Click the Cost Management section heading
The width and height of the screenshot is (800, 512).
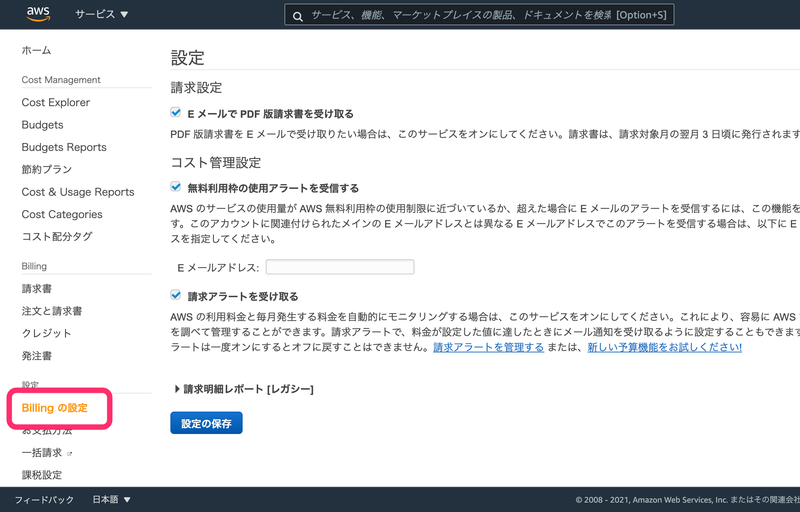61,80
